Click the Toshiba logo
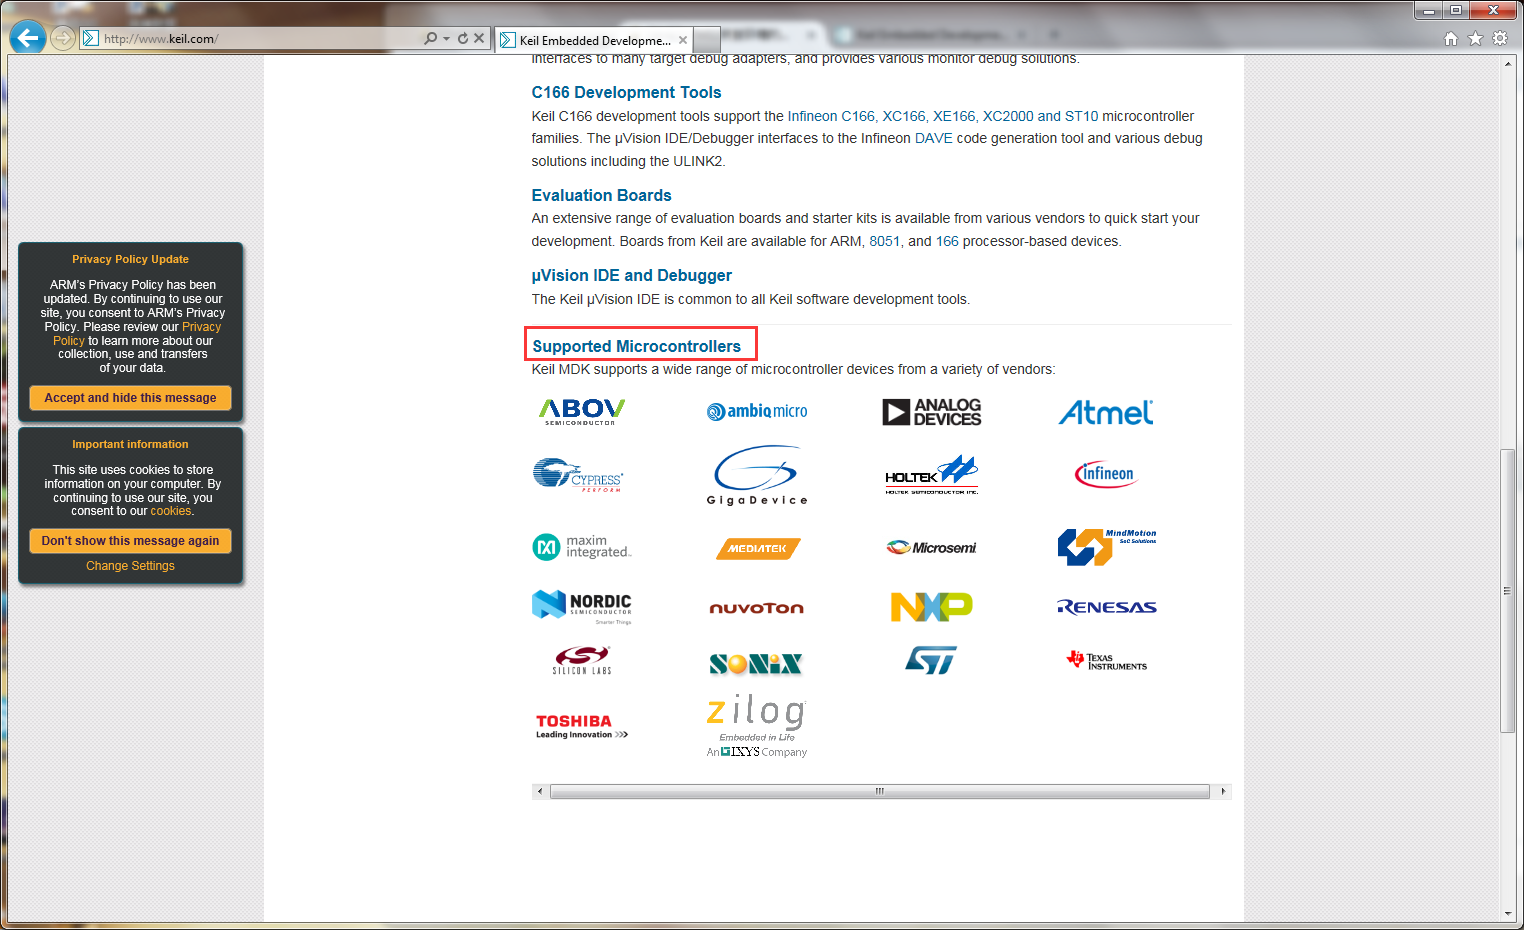Image resolution: width=1524 pixels, height=930 pixels. coord(582,726)
